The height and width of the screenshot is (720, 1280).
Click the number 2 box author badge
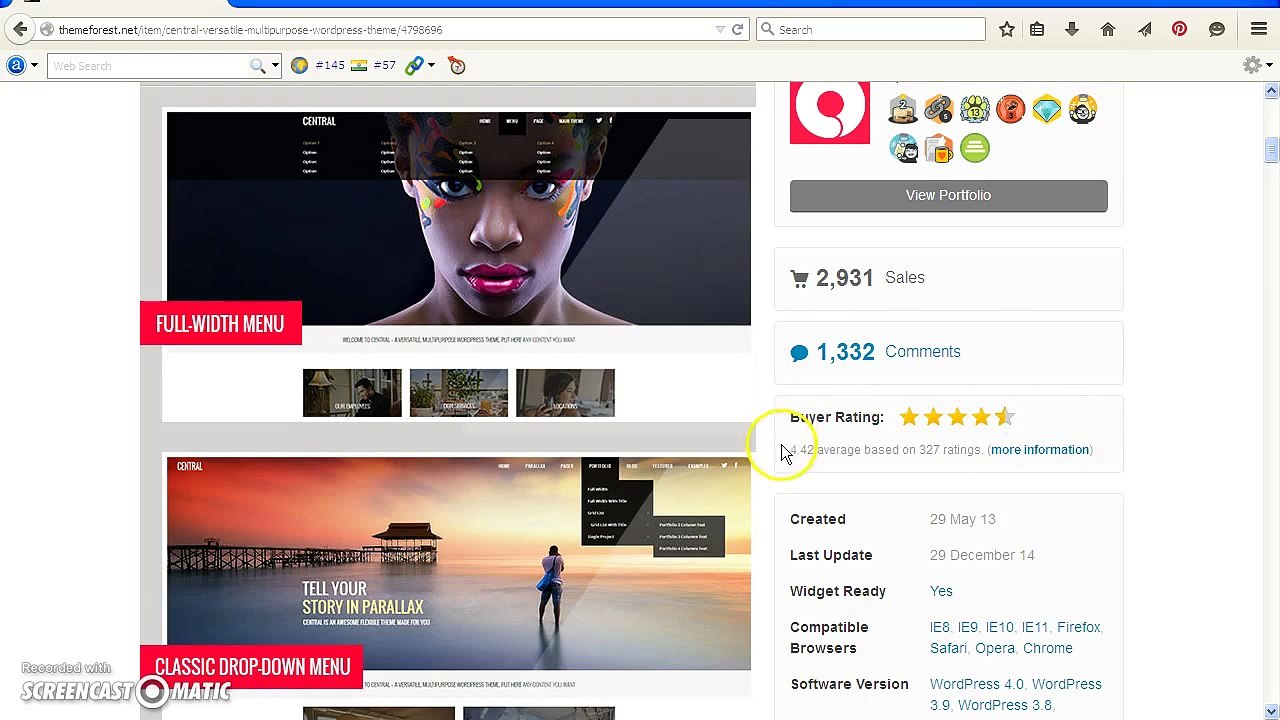903,109
